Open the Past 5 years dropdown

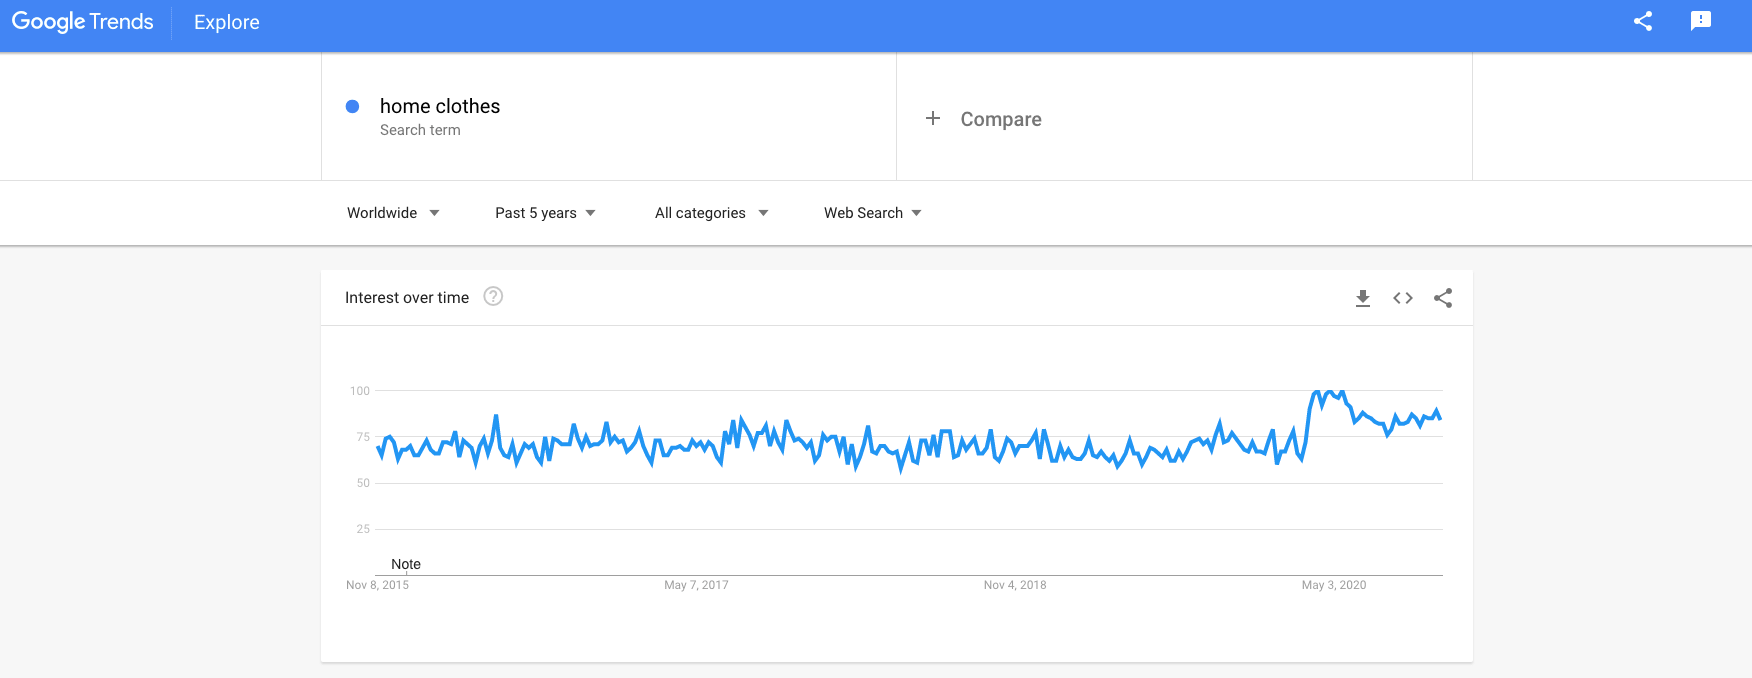[x=545, y=213]
